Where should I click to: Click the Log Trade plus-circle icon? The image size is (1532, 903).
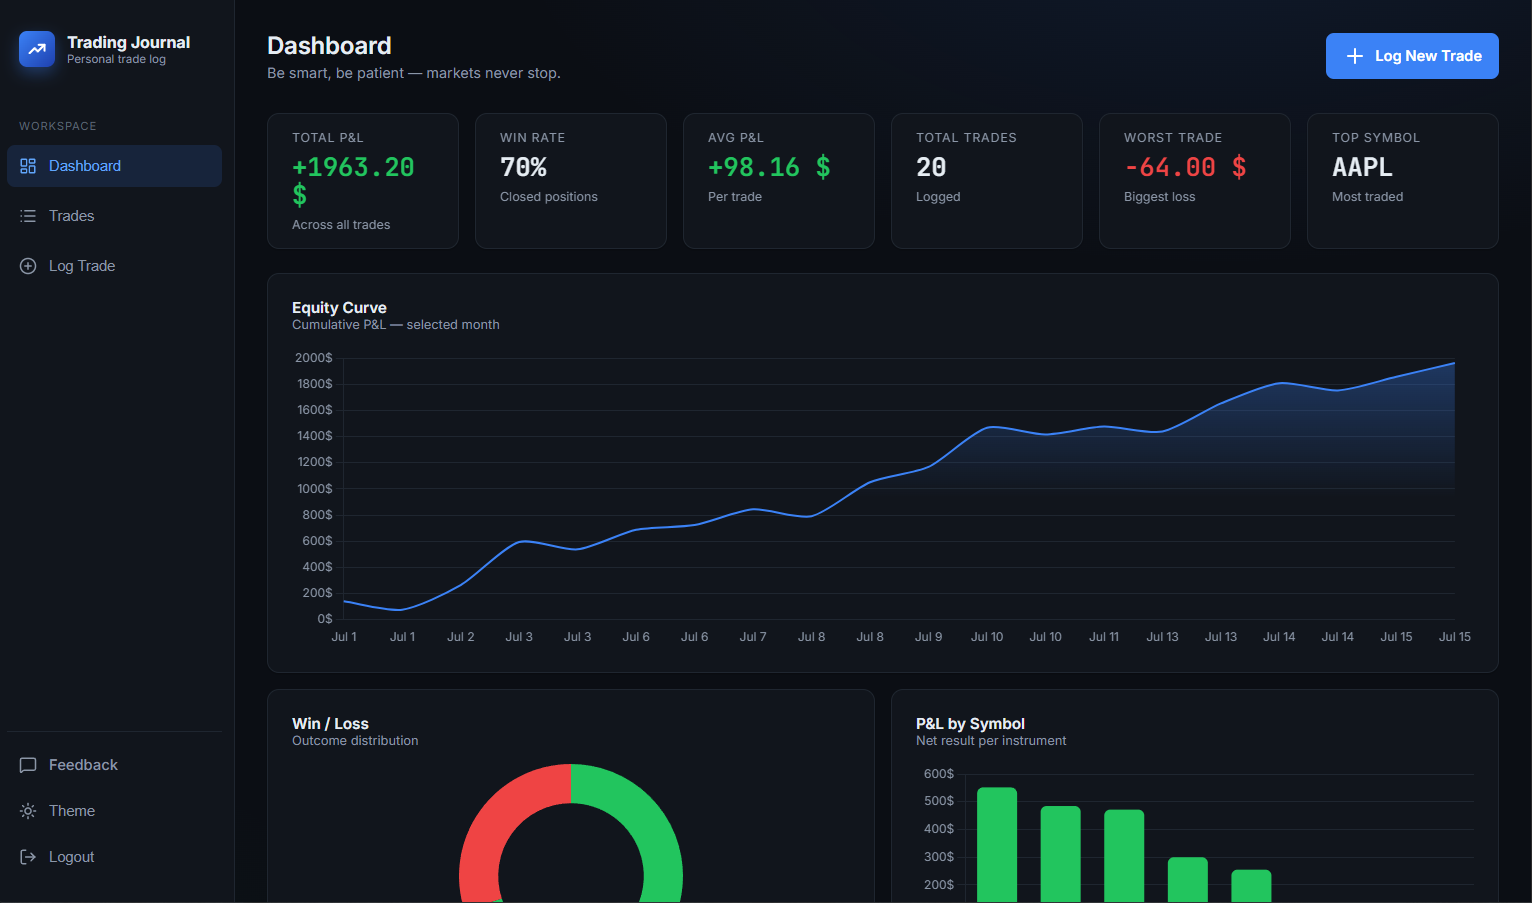click(x=28, y=266)
